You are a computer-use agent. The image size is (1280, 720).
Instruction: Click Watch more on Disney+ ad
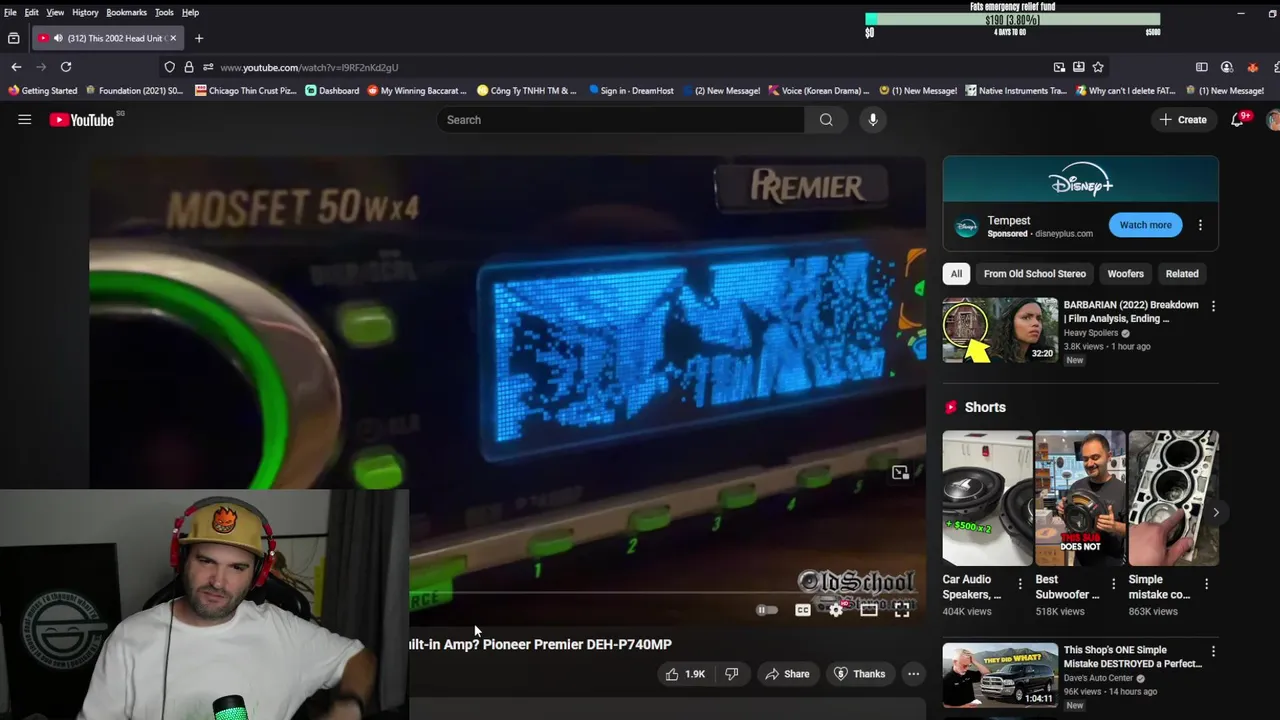(1145, 225)
